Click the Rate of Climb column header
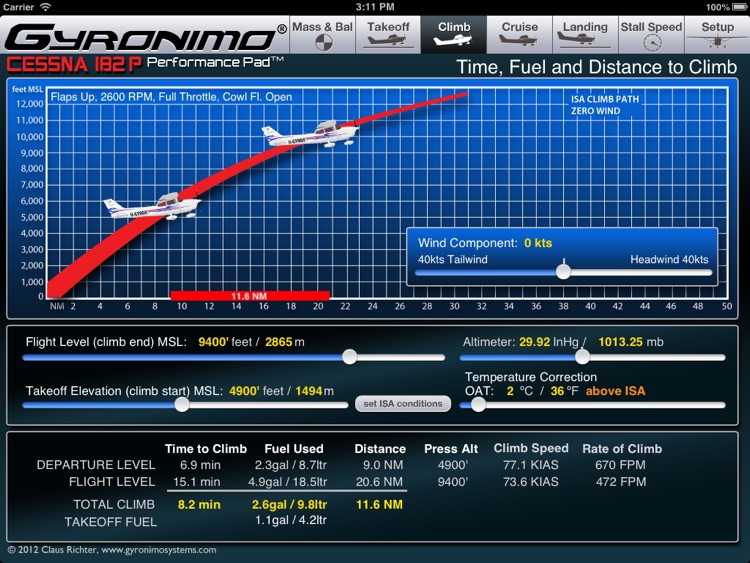 622,449
